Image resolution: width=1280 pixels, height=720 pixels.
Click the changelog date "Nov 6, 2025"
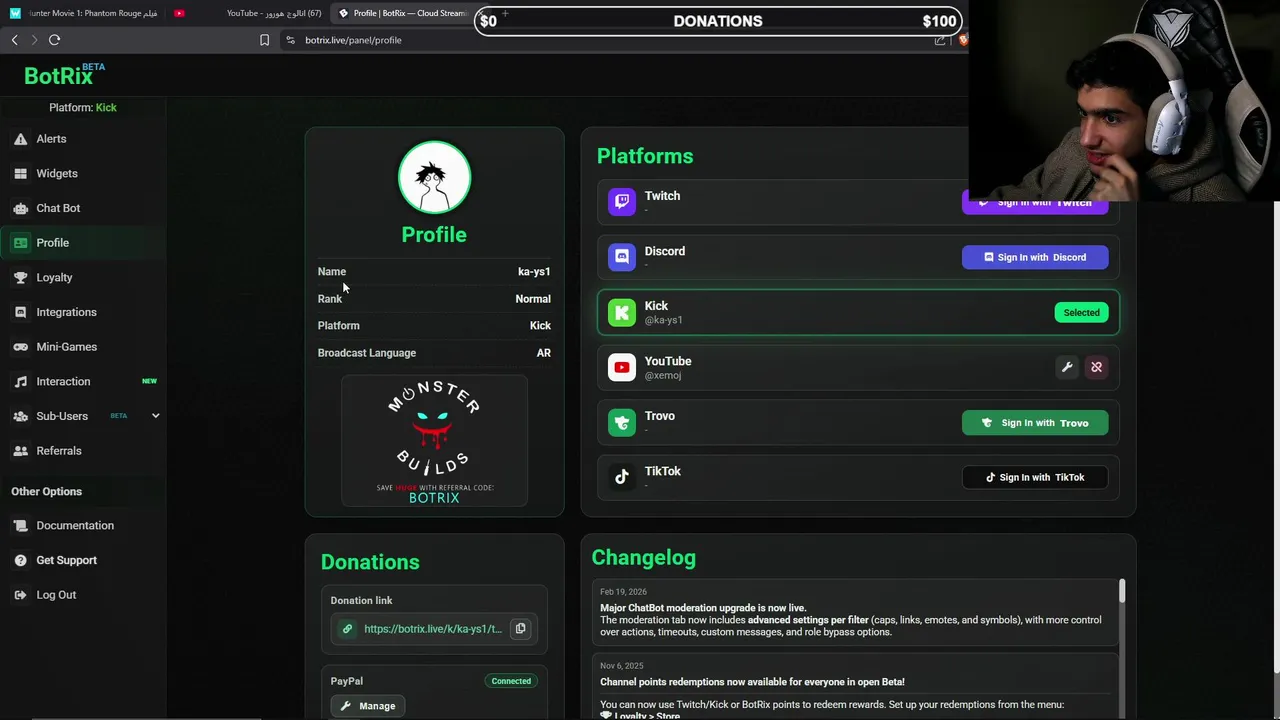coord(622,666)
